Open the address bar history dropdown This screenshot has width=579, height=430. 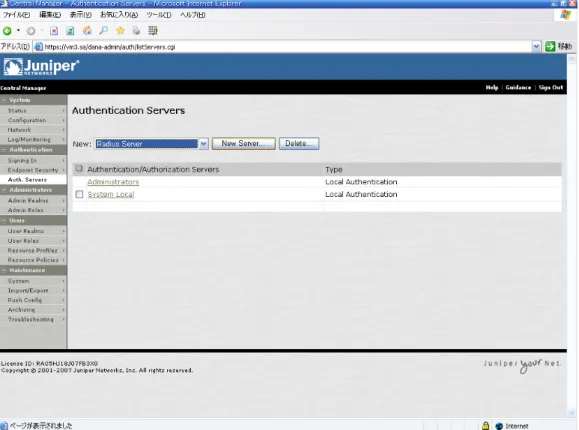[537, 47]
